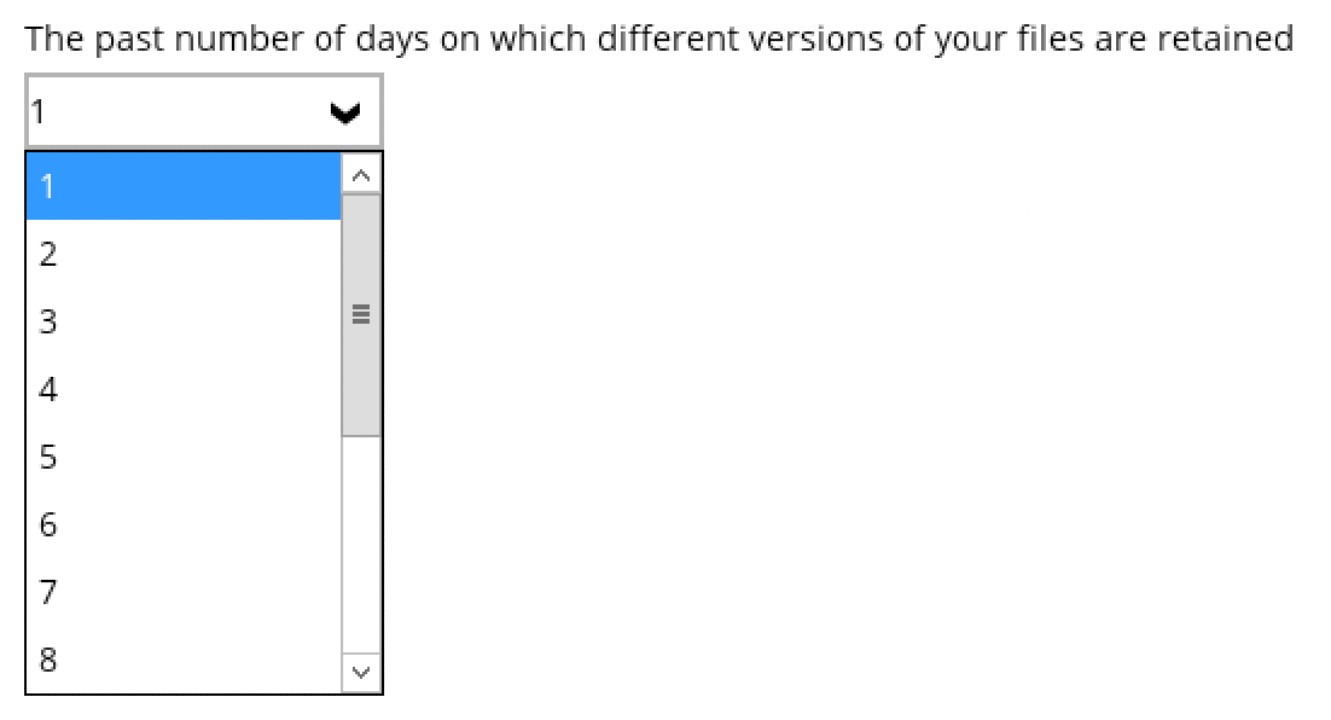Collapse the retention days dropdown using its chevron
Image resolution: width=1331 pixels, height=720 pixels.
click(346, 113)
